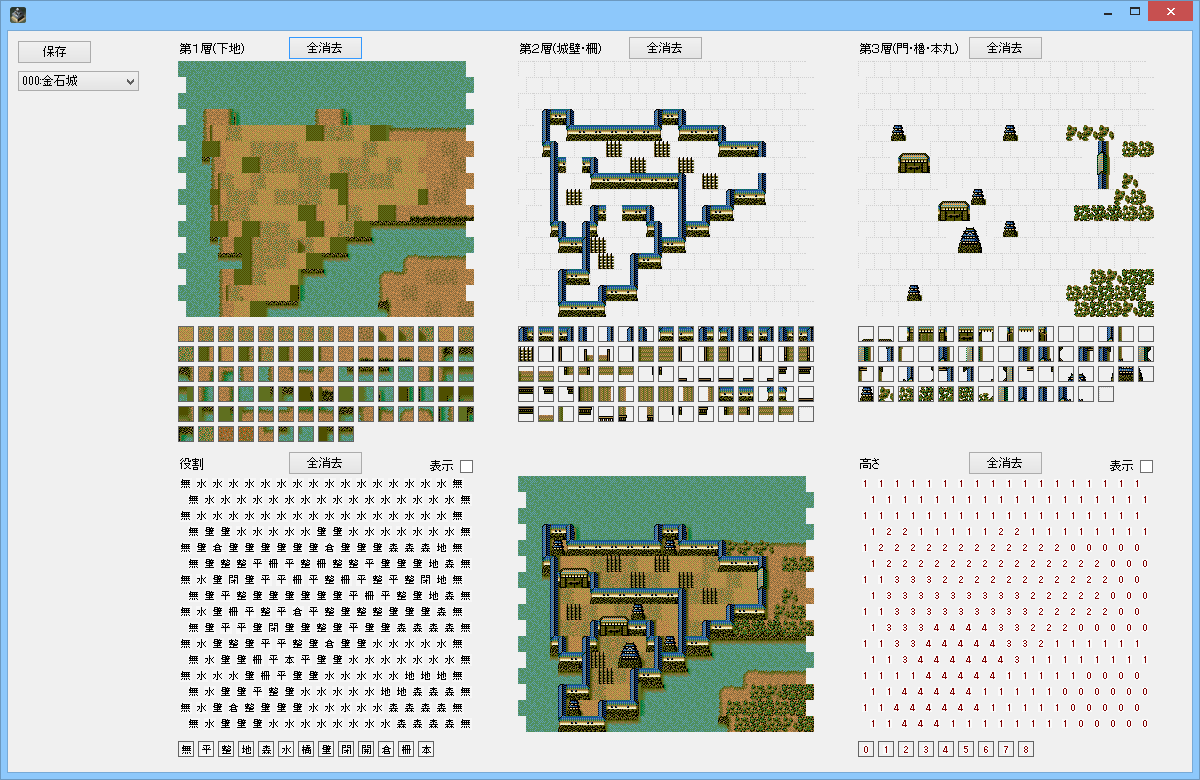Pick the 無 (none) role tile
1200x780 pixels.
pos(186,749)
